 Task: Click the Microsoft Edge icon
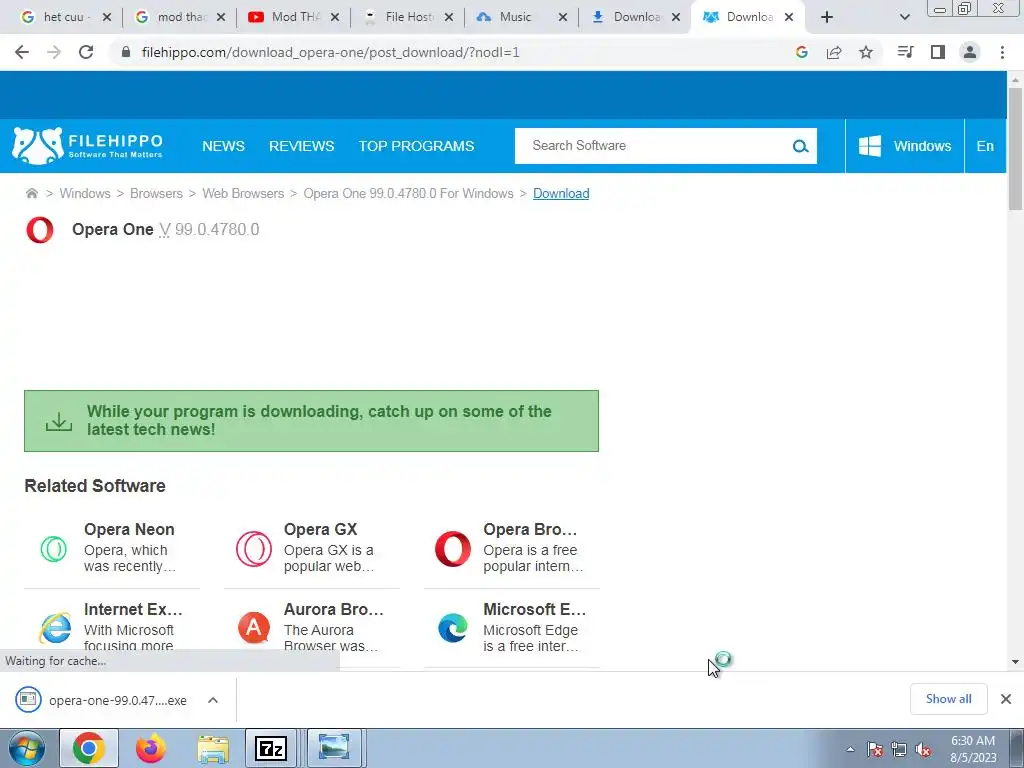[x=453, y=628]
